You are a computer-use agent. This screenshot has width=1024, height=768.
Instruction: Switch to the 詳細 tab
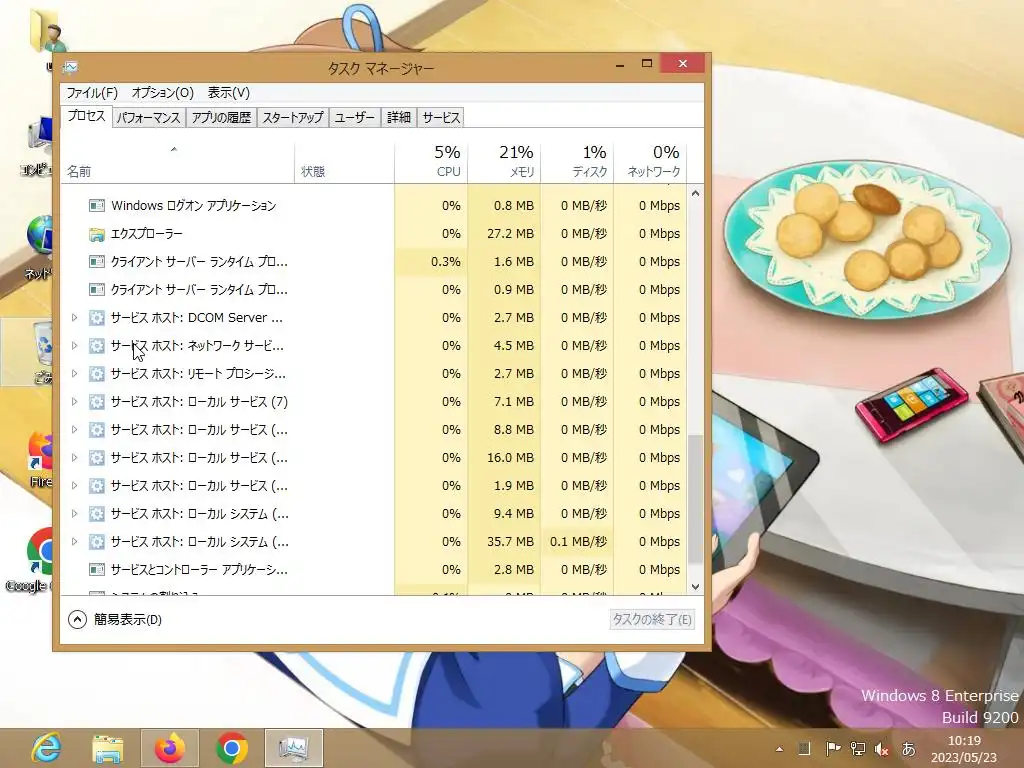click(399, 118)
